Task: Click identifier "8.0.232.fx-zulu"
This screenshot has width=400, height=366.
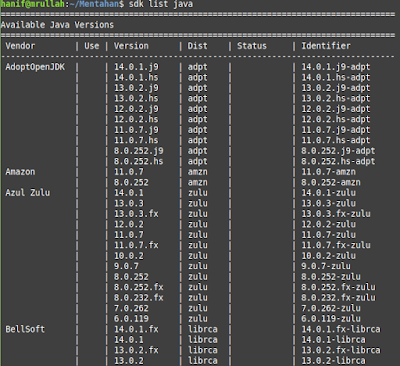Action: coord(338,298)
